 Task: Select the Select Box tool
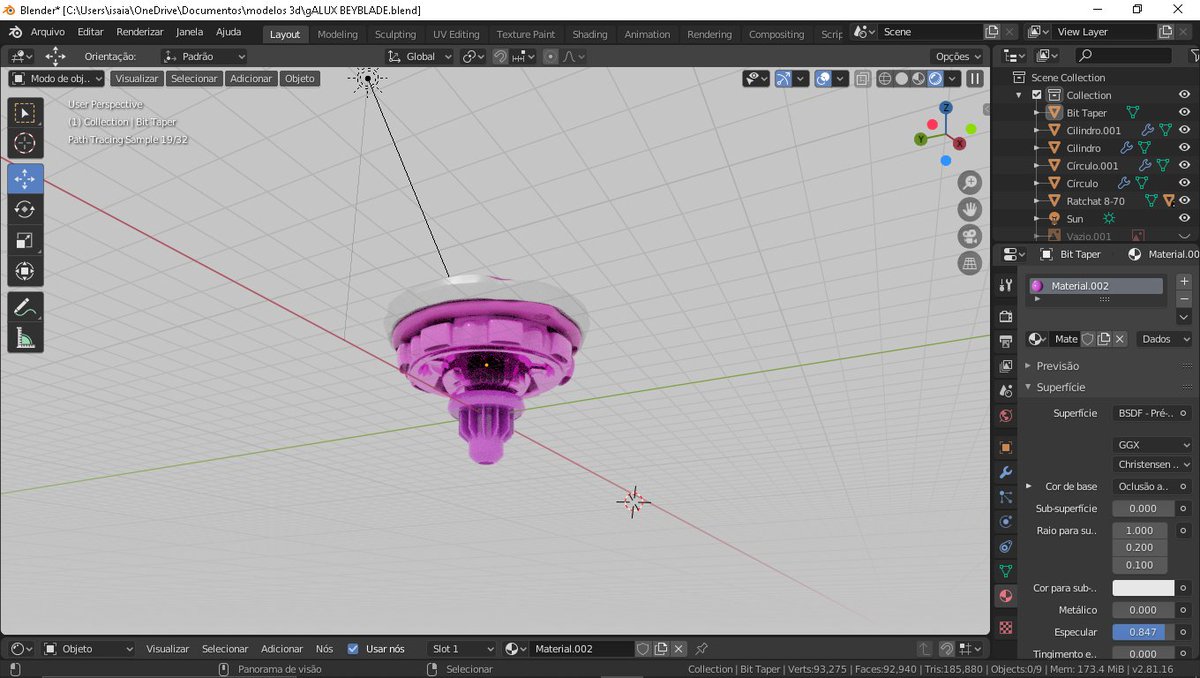[x=25, y=113]
